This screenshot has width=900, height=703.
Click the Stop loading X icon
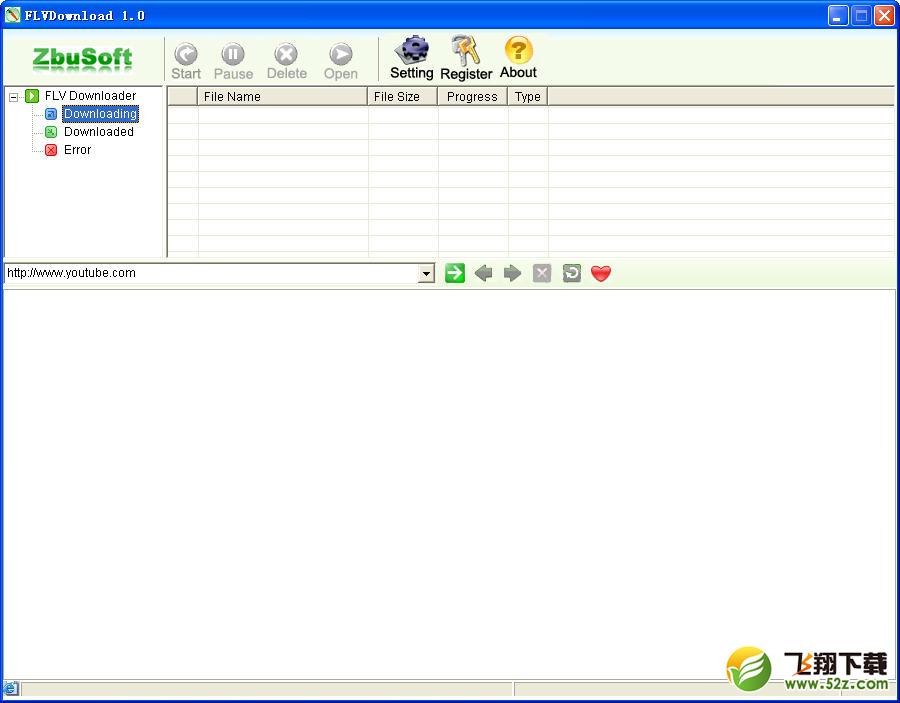[x=542, y=273]
